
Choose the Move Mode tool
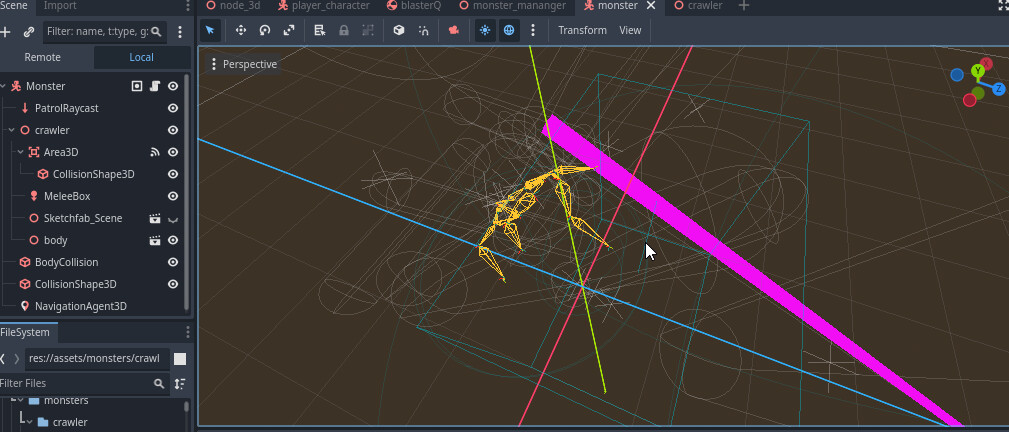coord(241,30)
